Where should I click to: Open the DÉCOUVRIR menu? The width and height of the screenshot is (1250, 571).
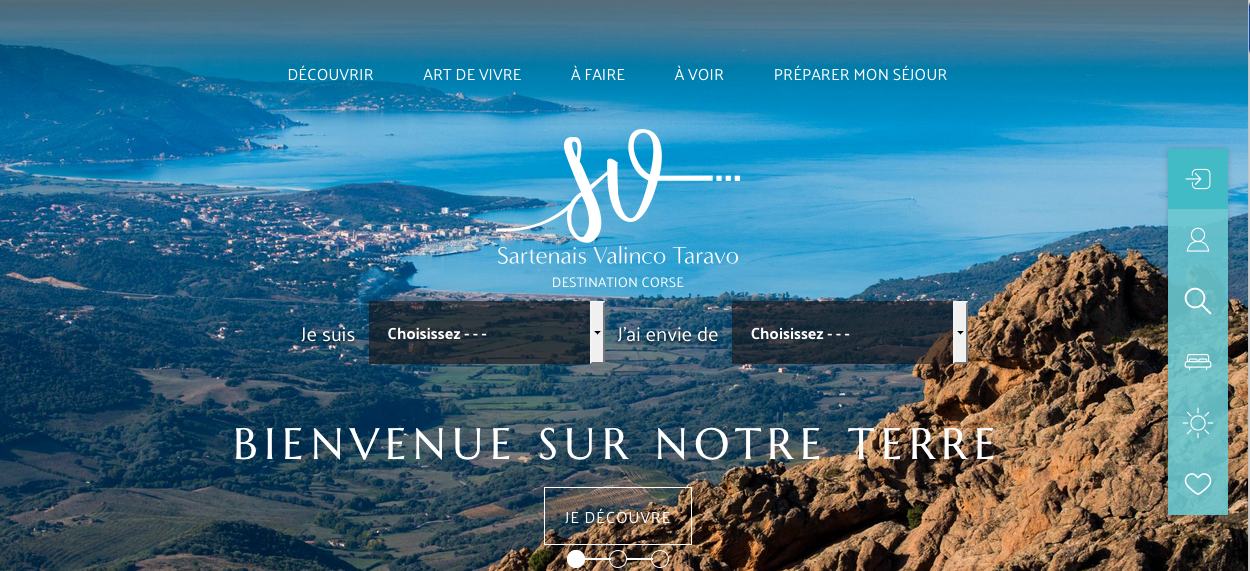[330, 75]
